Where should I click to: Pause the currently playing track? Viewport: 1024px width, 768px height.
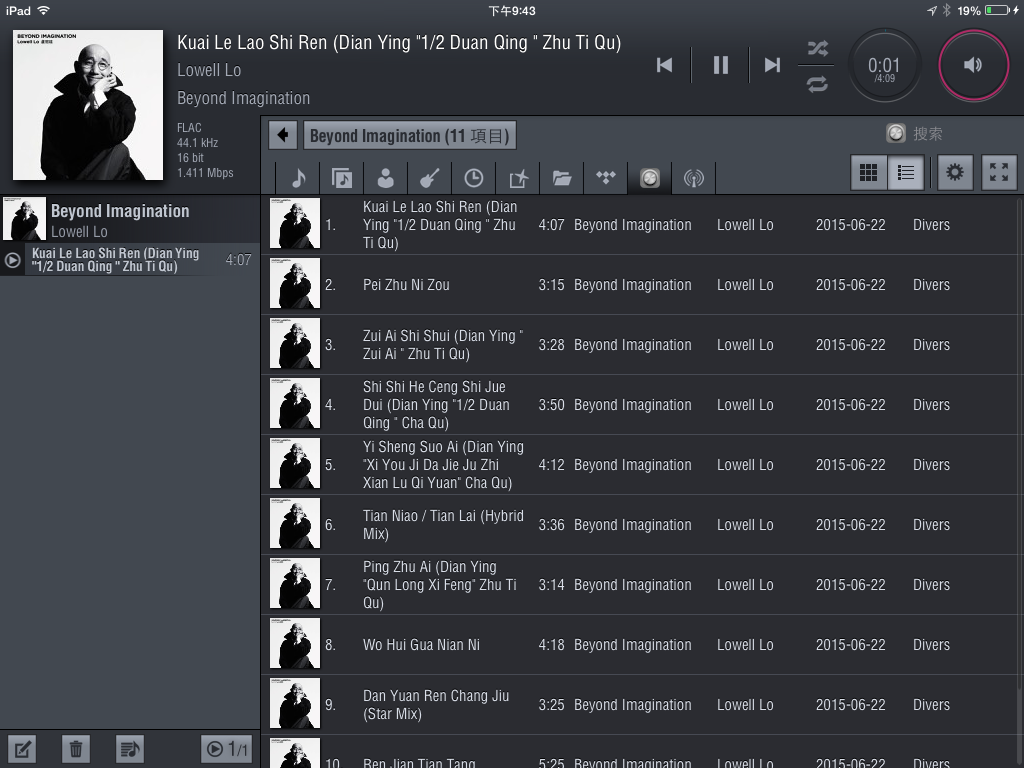point(720,65)
